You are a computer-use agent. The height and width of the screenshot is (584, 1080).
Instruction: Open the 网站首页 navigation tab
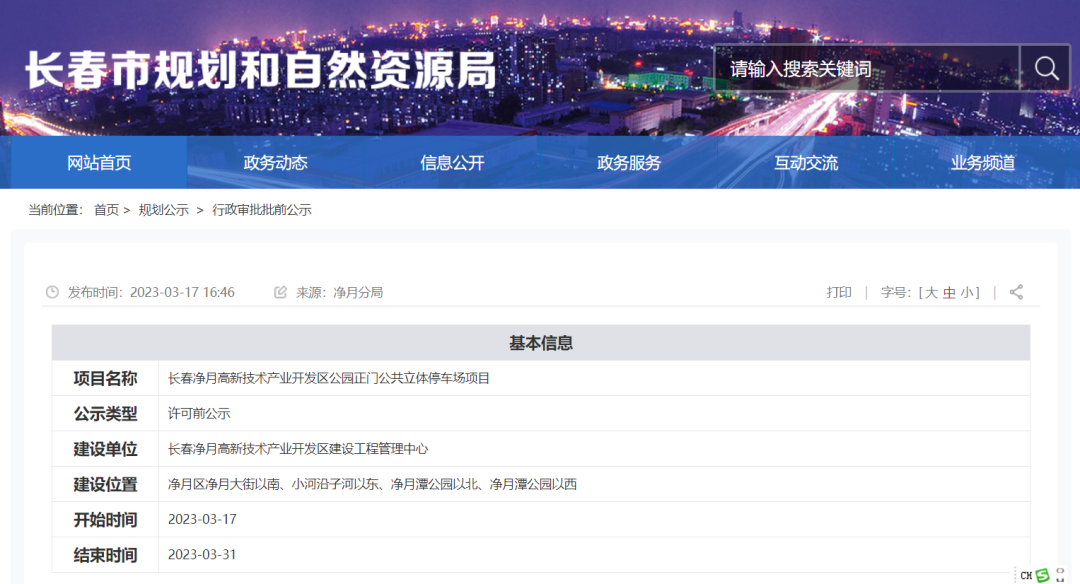pos(99,163)
